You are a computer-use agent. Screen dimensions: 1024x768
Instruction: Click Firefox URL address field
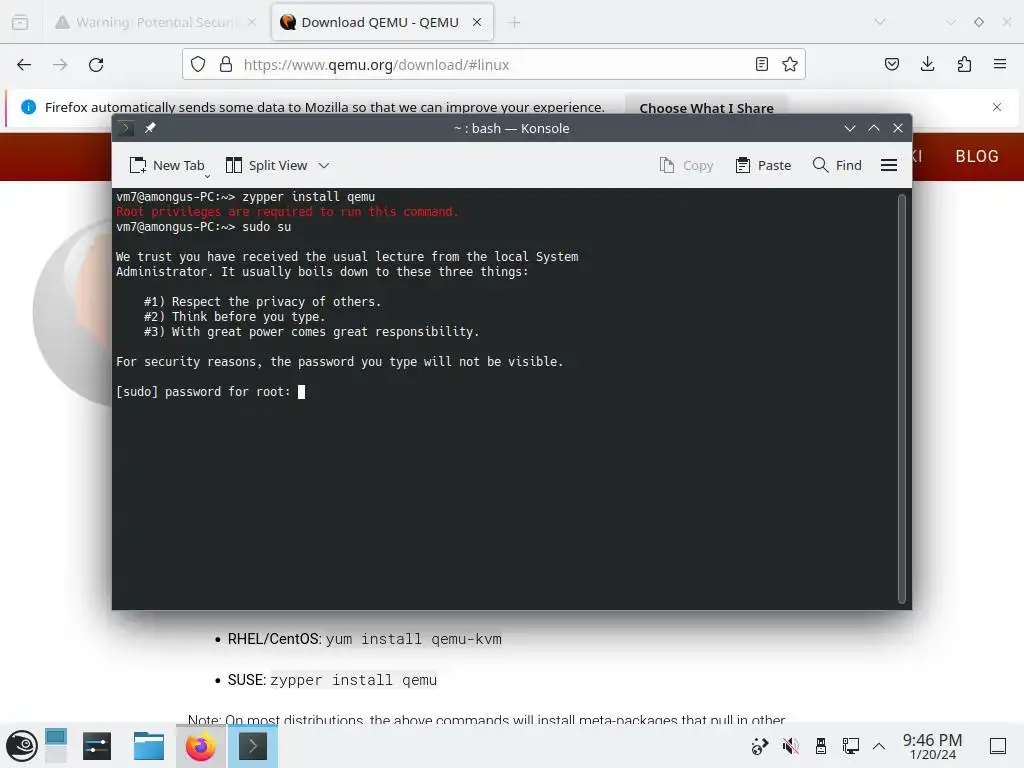(493, 65)
